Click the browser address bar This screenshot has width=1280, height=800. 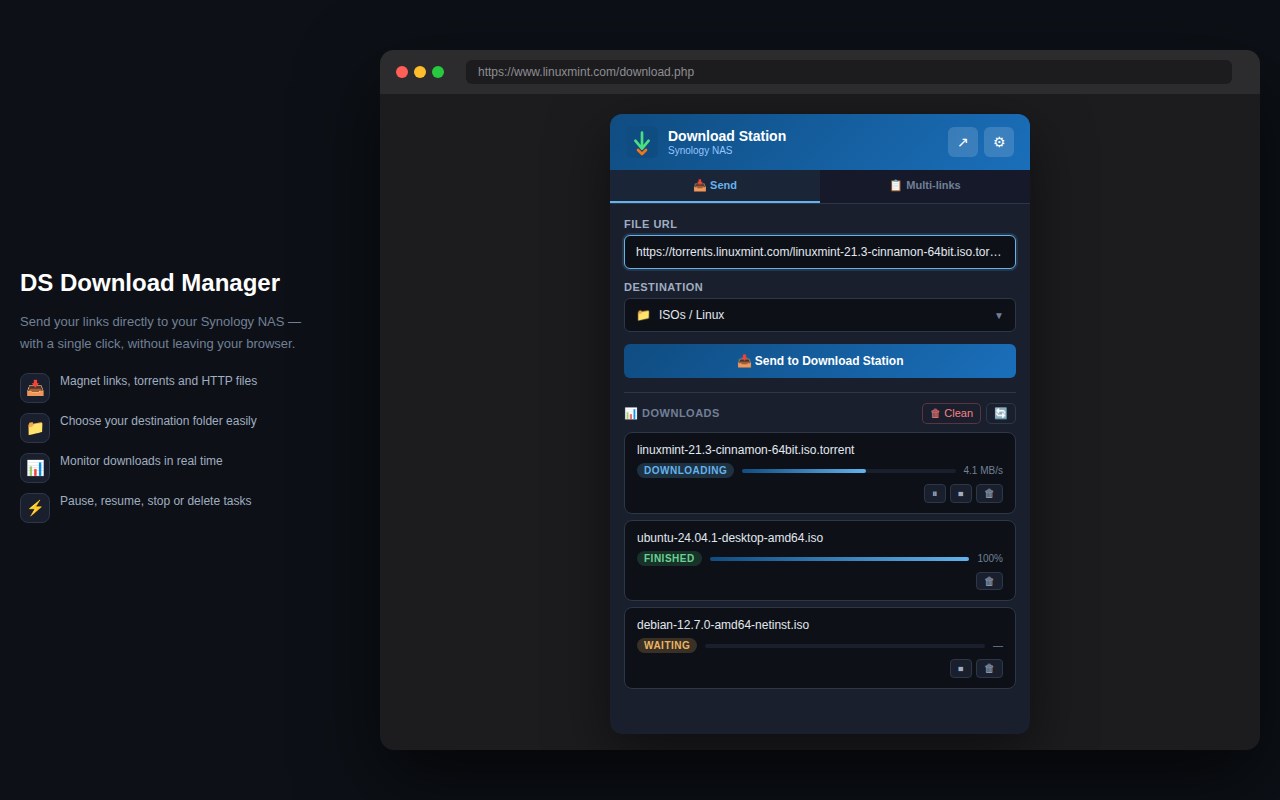pos(849,72)
